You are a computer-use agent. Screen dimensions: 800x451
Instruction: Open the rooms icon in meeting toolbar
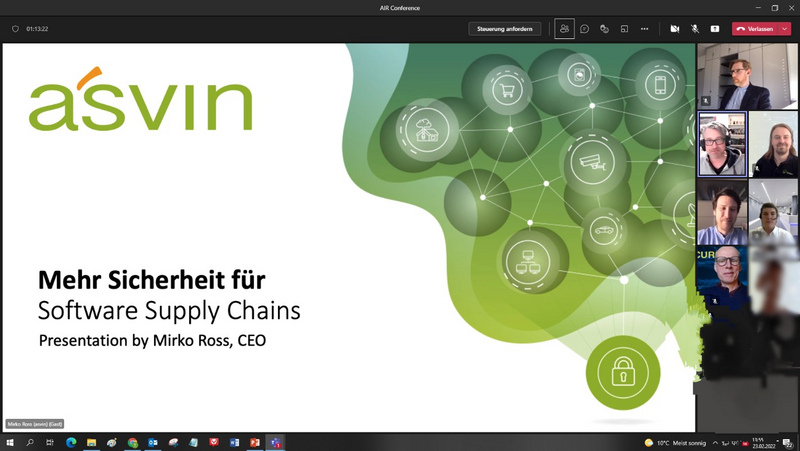pyautogui.click(x=624, y=29)
